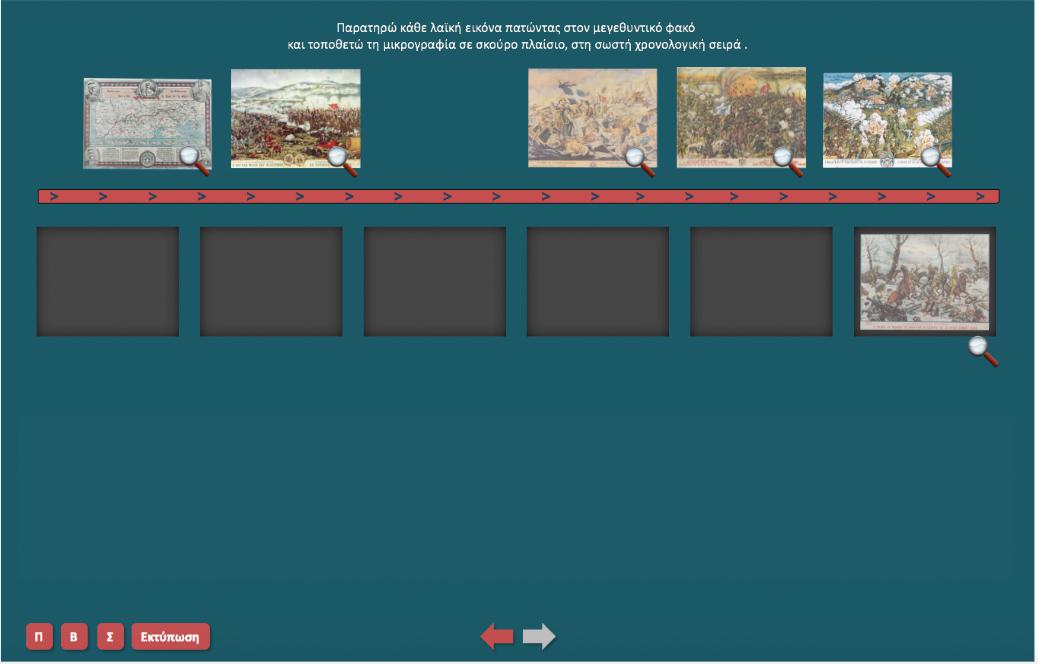Click the Π button

click(39, 637)
